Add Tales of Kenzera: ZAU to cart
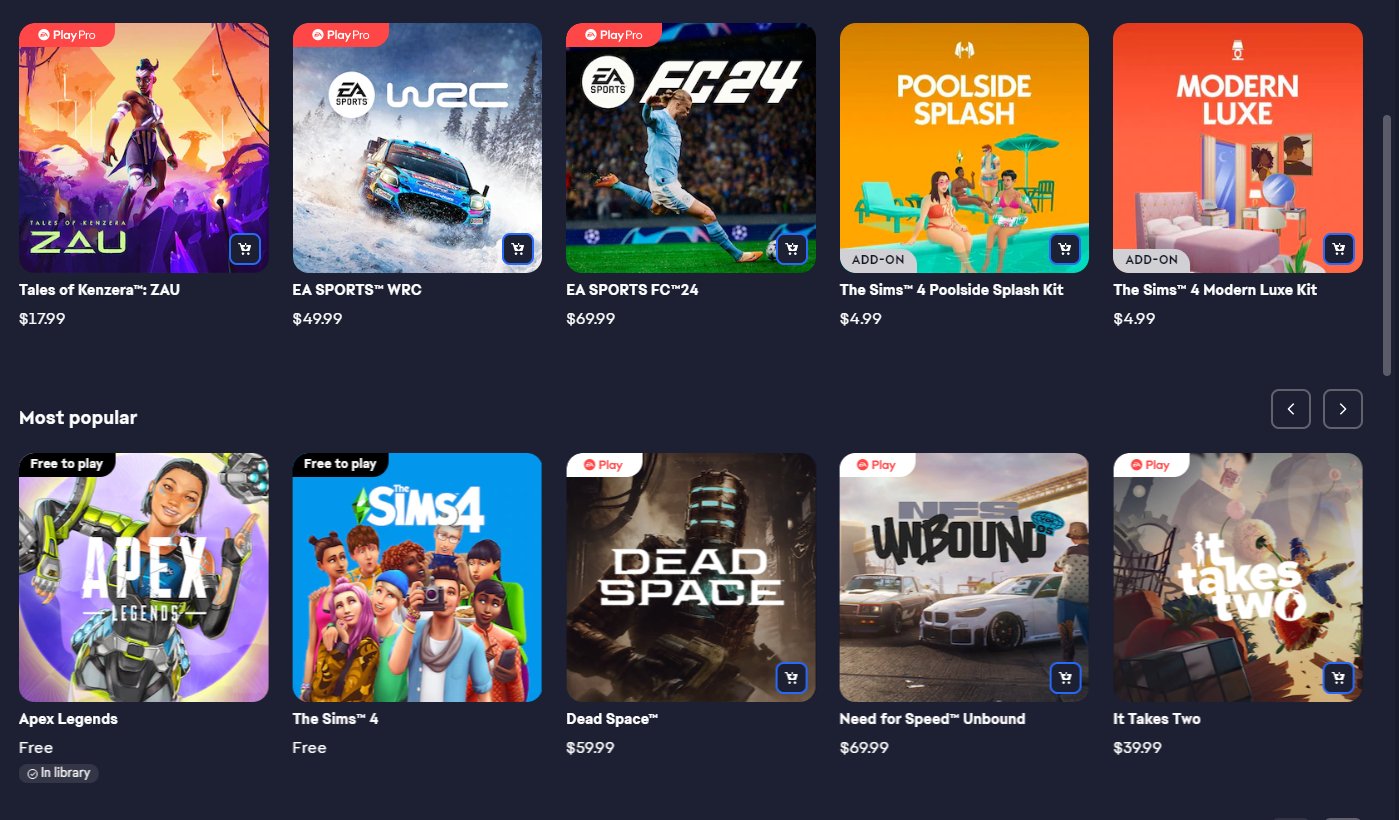The image size is (1399, 820). click(244, 249)
